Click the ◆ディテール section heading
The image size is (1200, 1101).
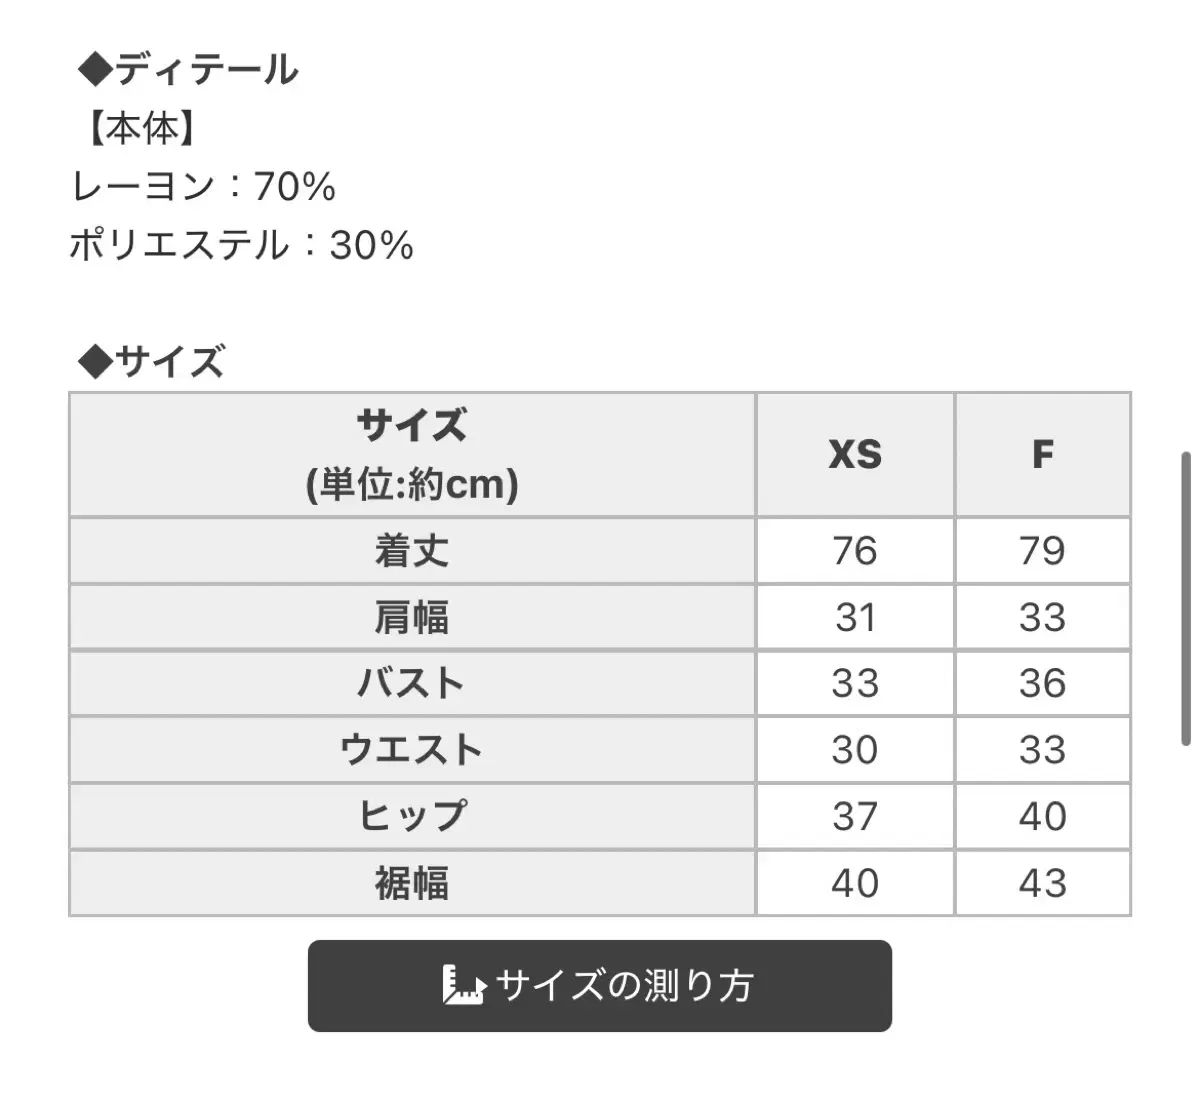(x=188, y=70)
